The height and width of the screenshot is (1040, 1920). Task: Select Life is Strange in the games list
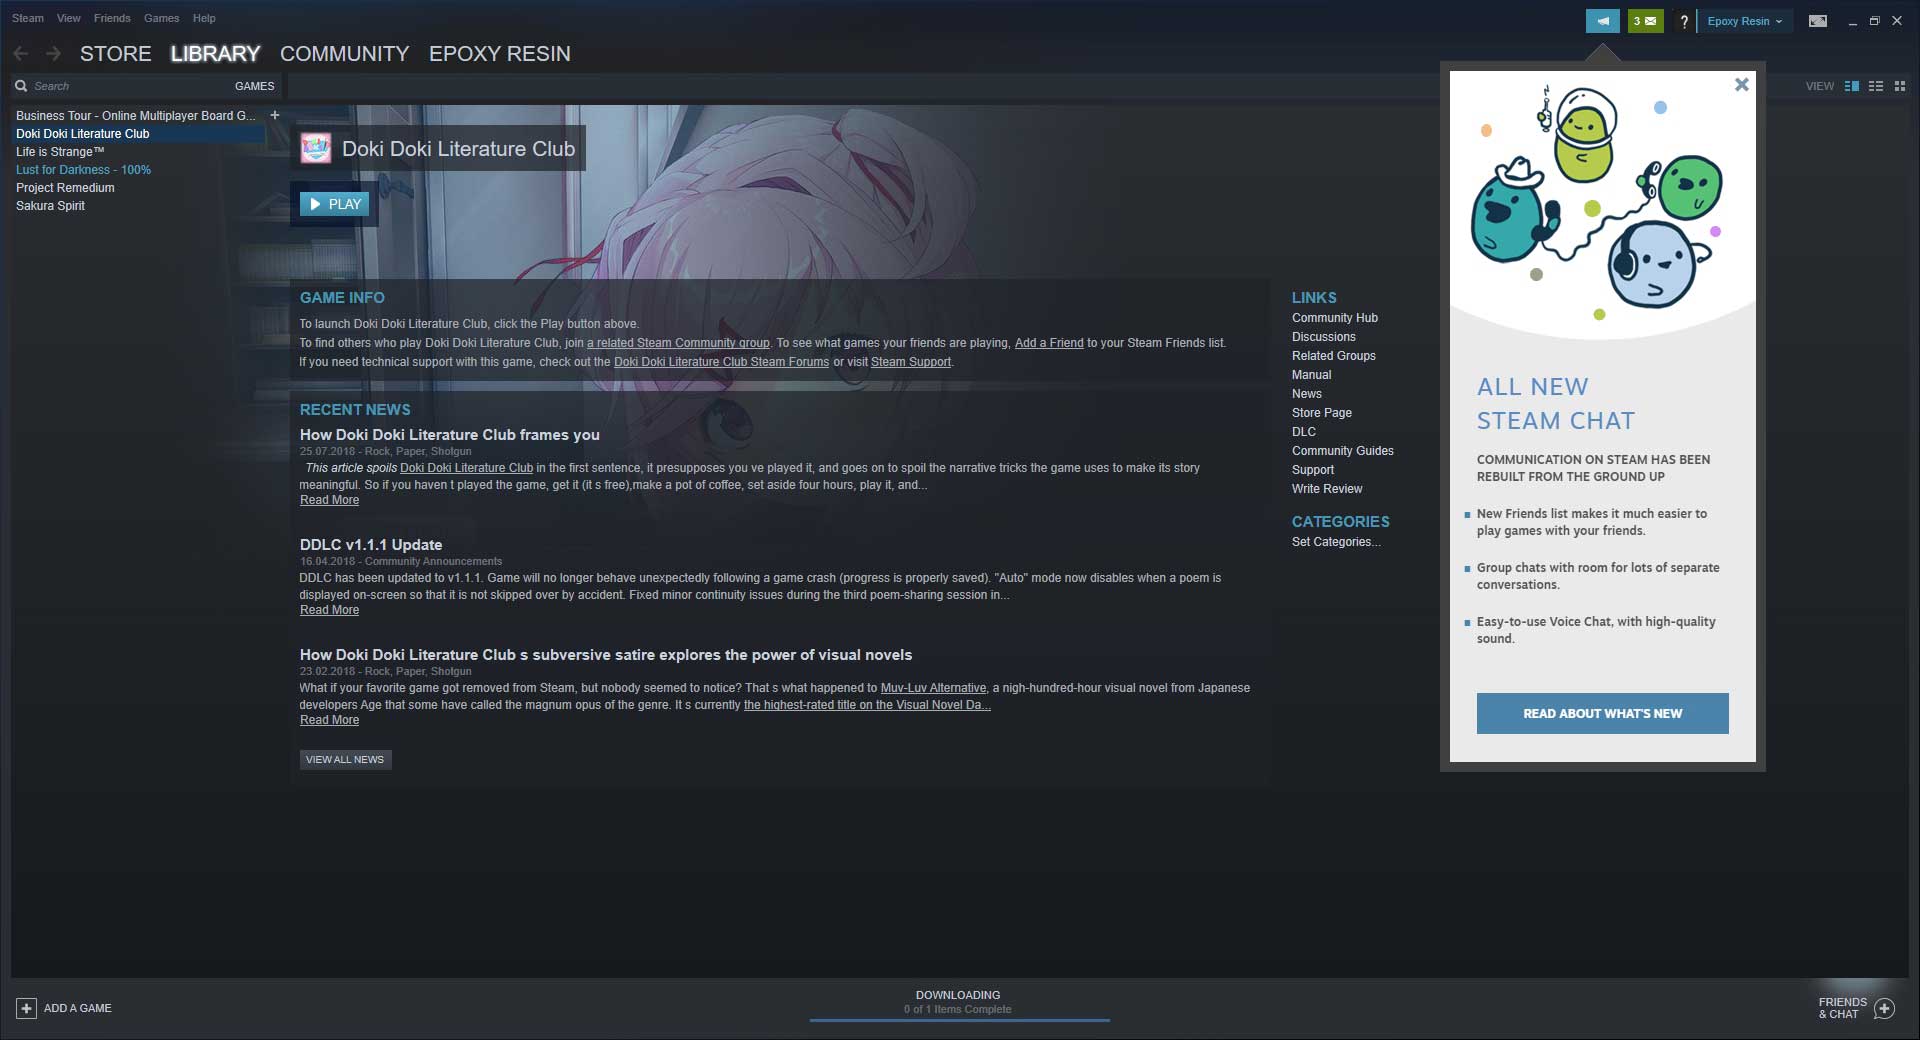pyautogui.click(x=60, y=151)
